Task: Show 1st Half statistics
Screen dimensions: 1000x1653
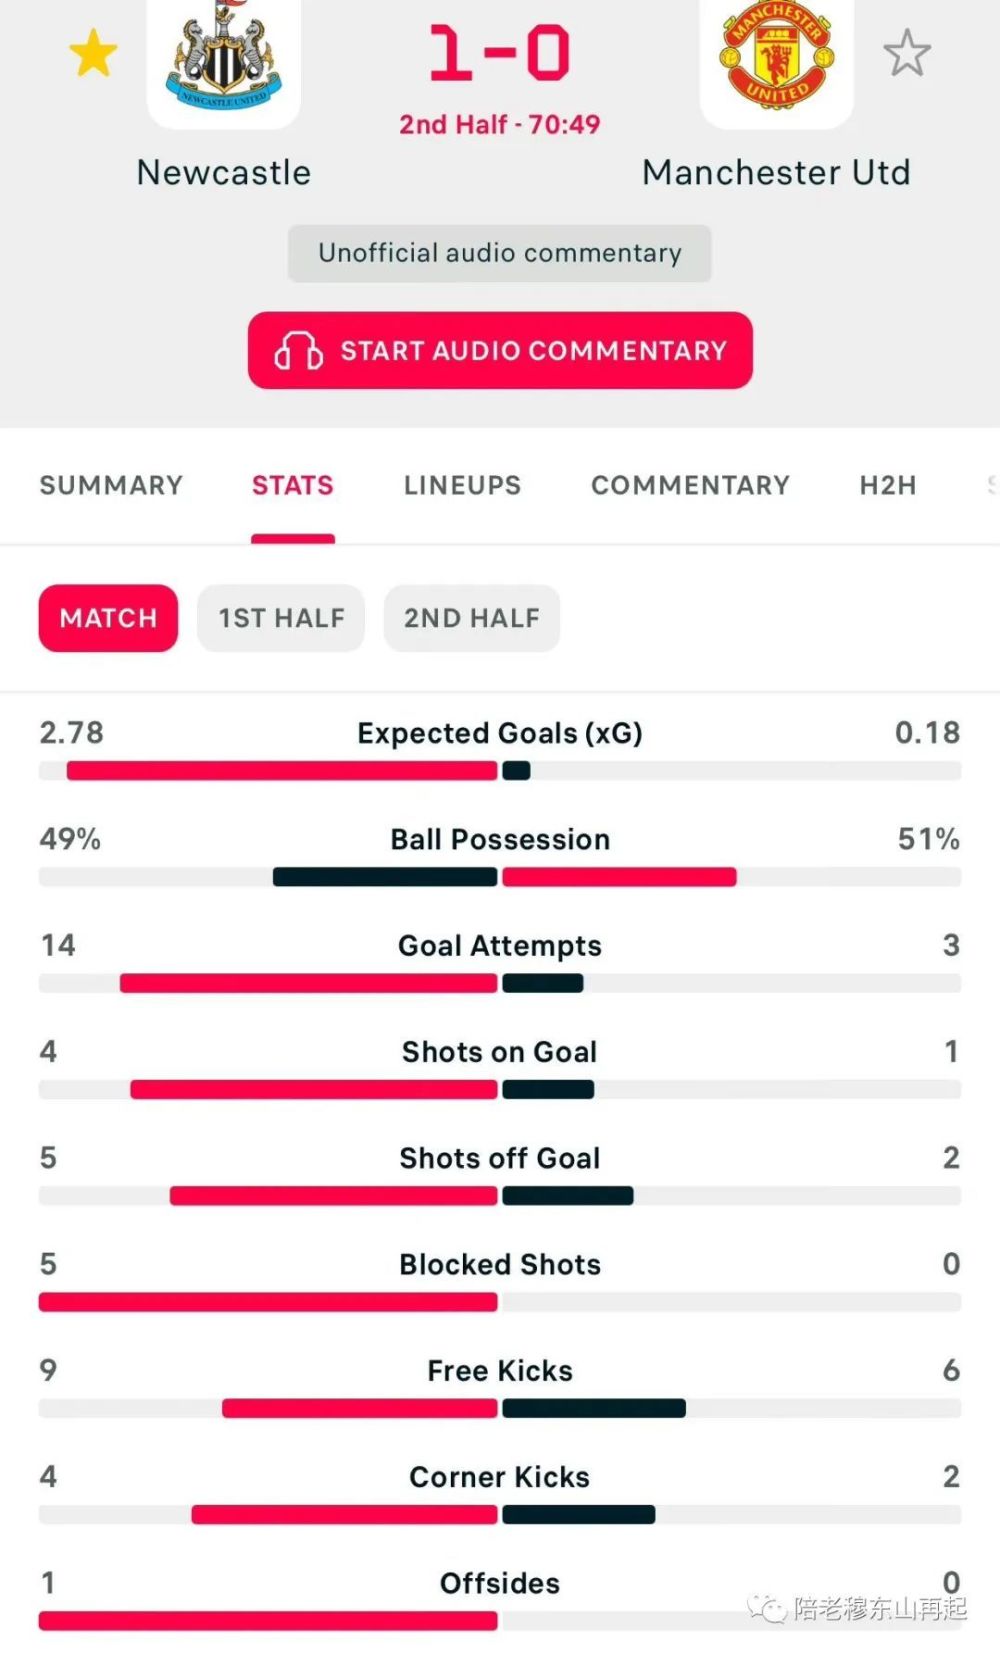Action: 281,618
